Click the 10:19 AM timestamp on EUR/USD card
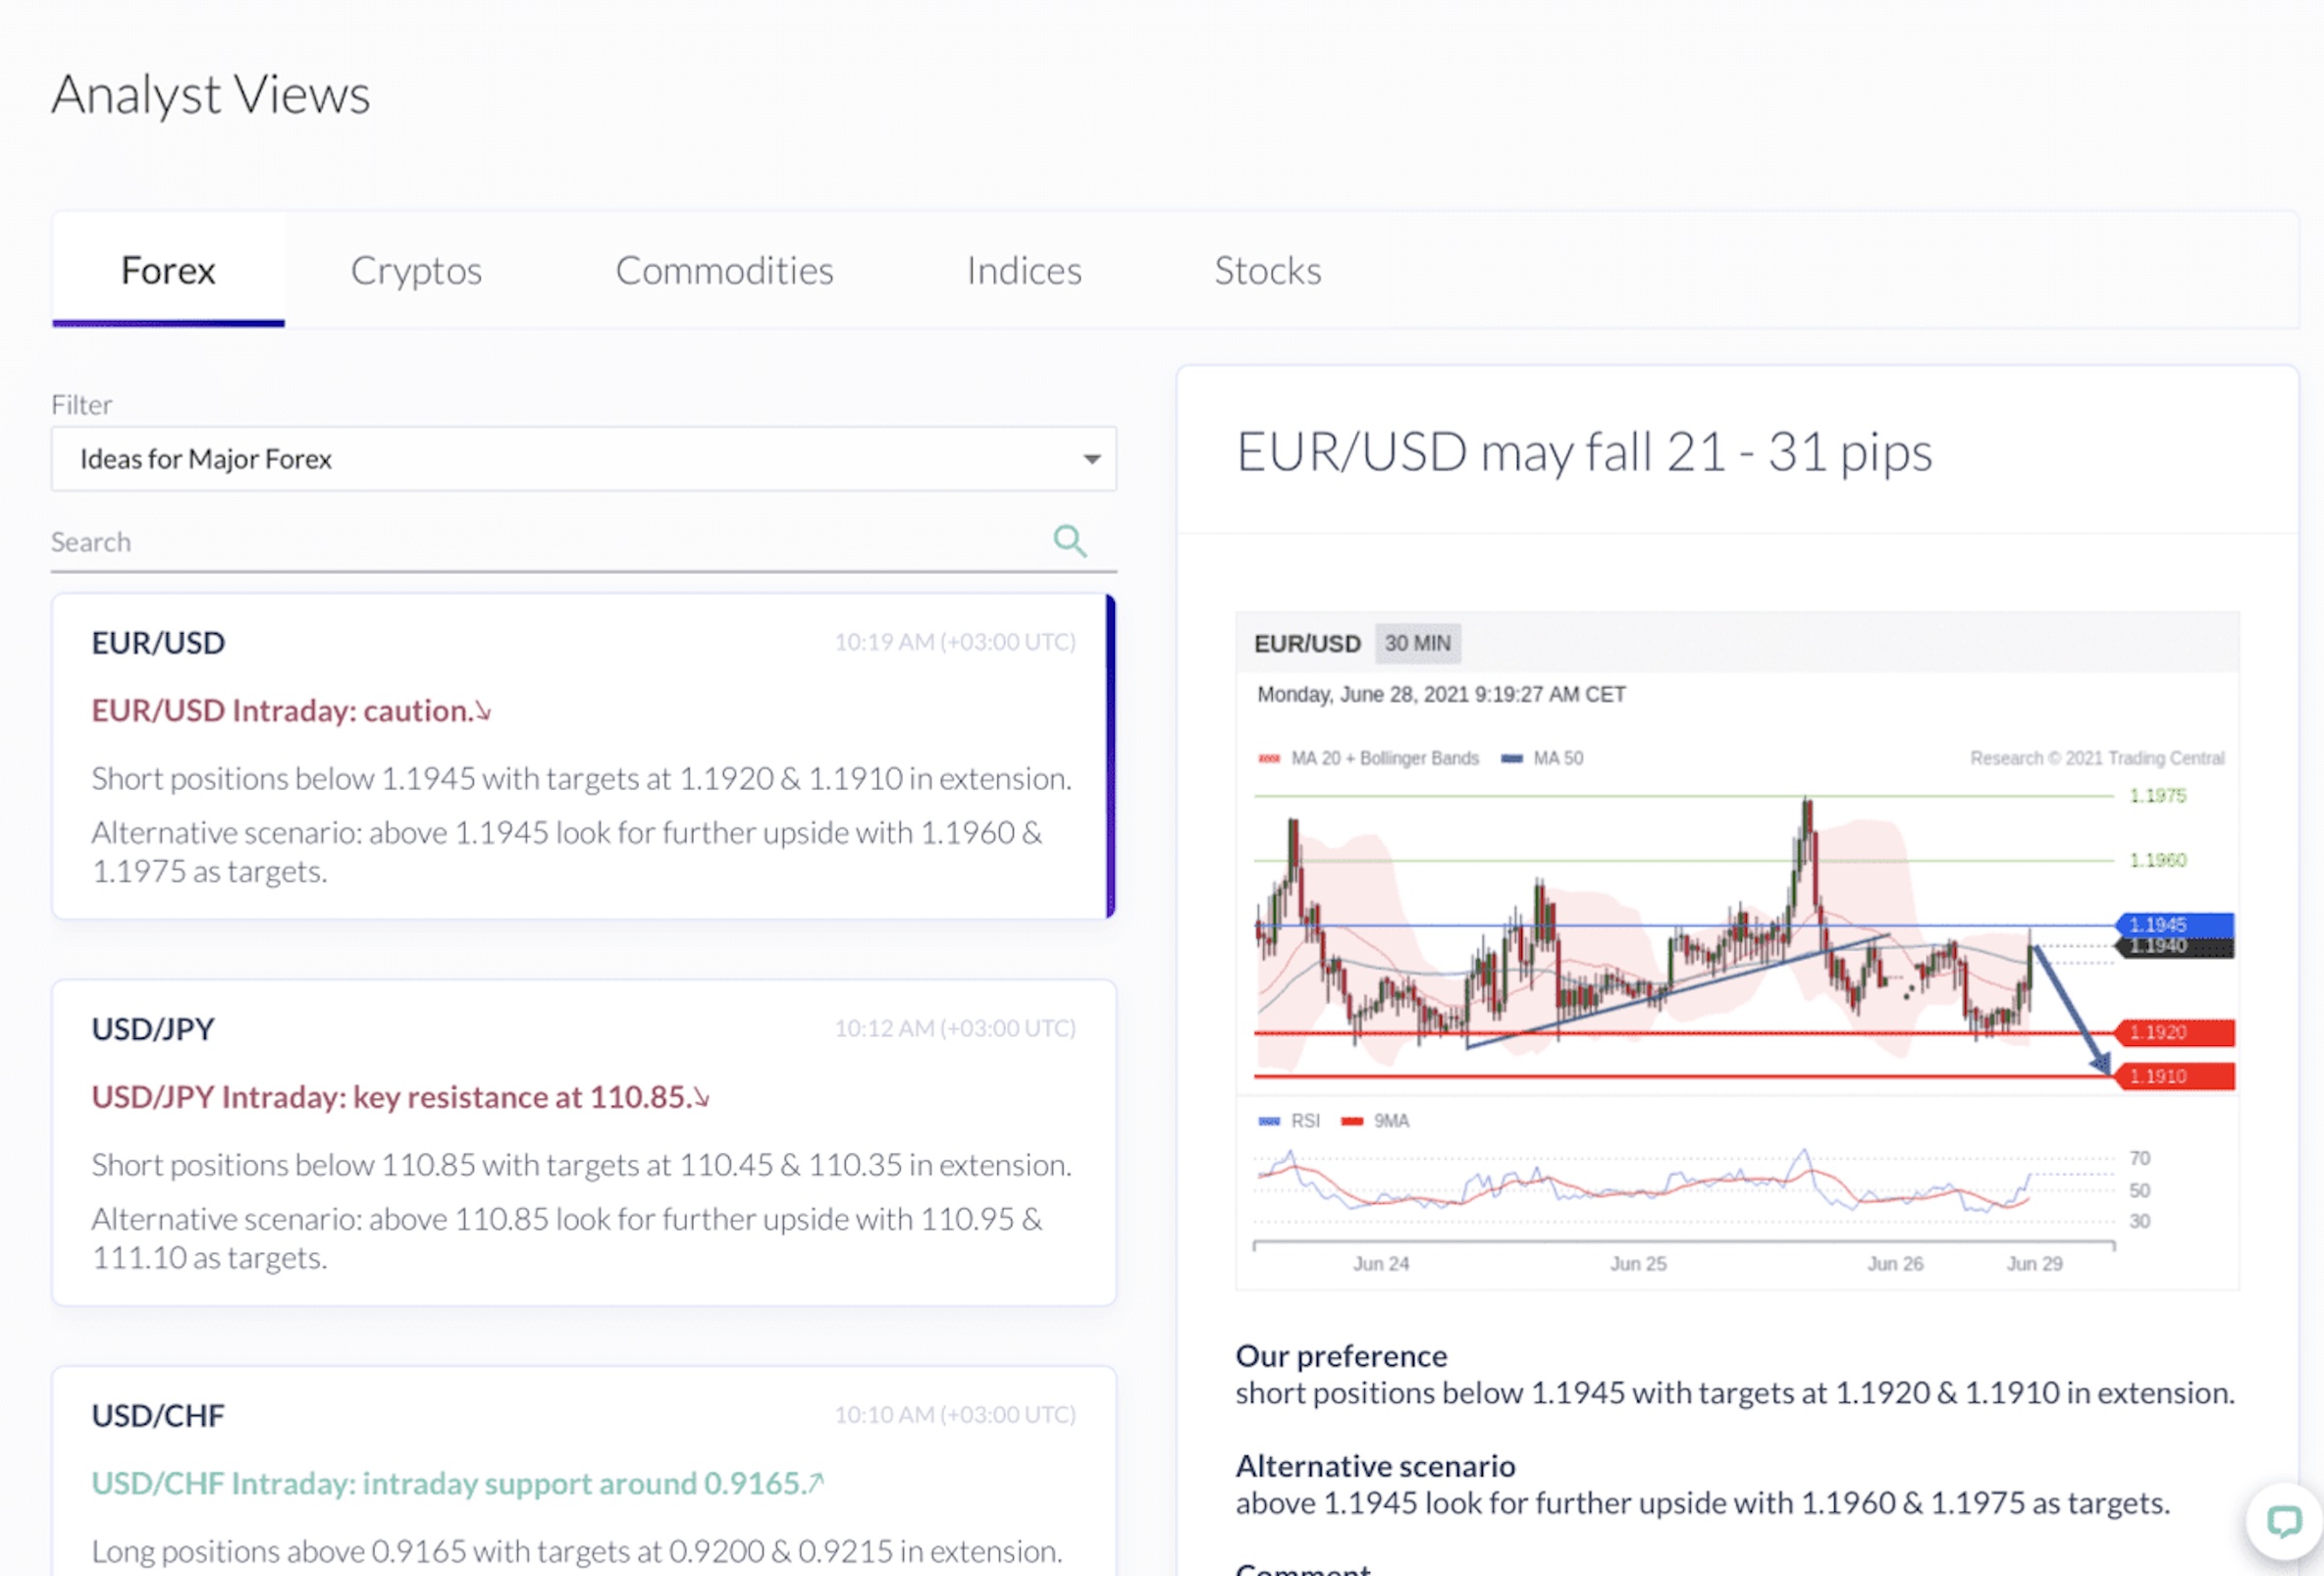The height and width of the screenshot is (1576, 2324). pyautogui.click(x=955, y=642)
